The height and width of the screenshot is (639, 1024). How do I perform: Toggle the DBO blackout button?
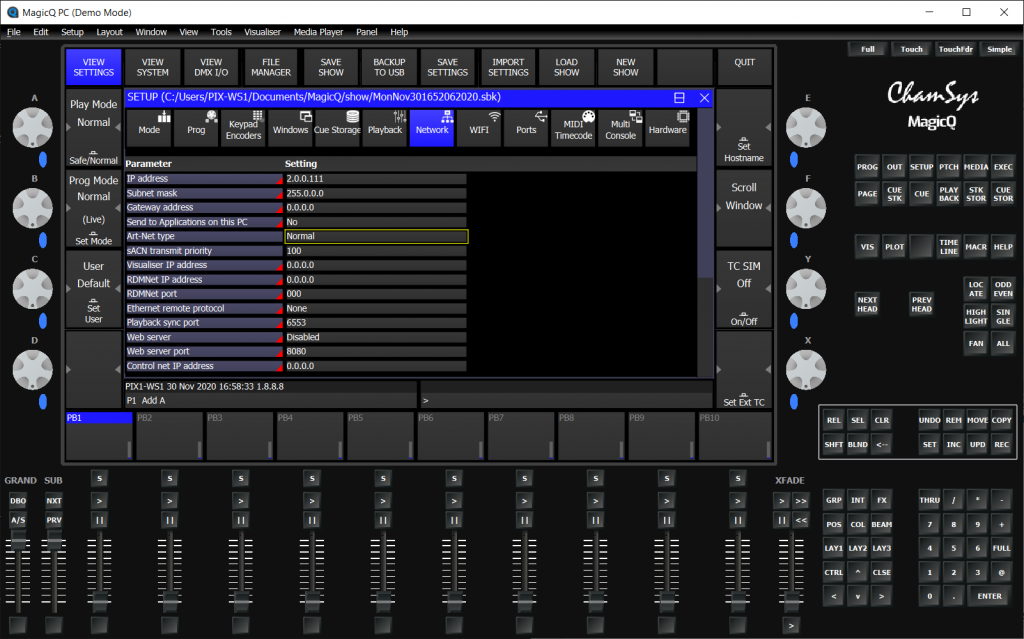pyautogui.click(x=18, y=500)
